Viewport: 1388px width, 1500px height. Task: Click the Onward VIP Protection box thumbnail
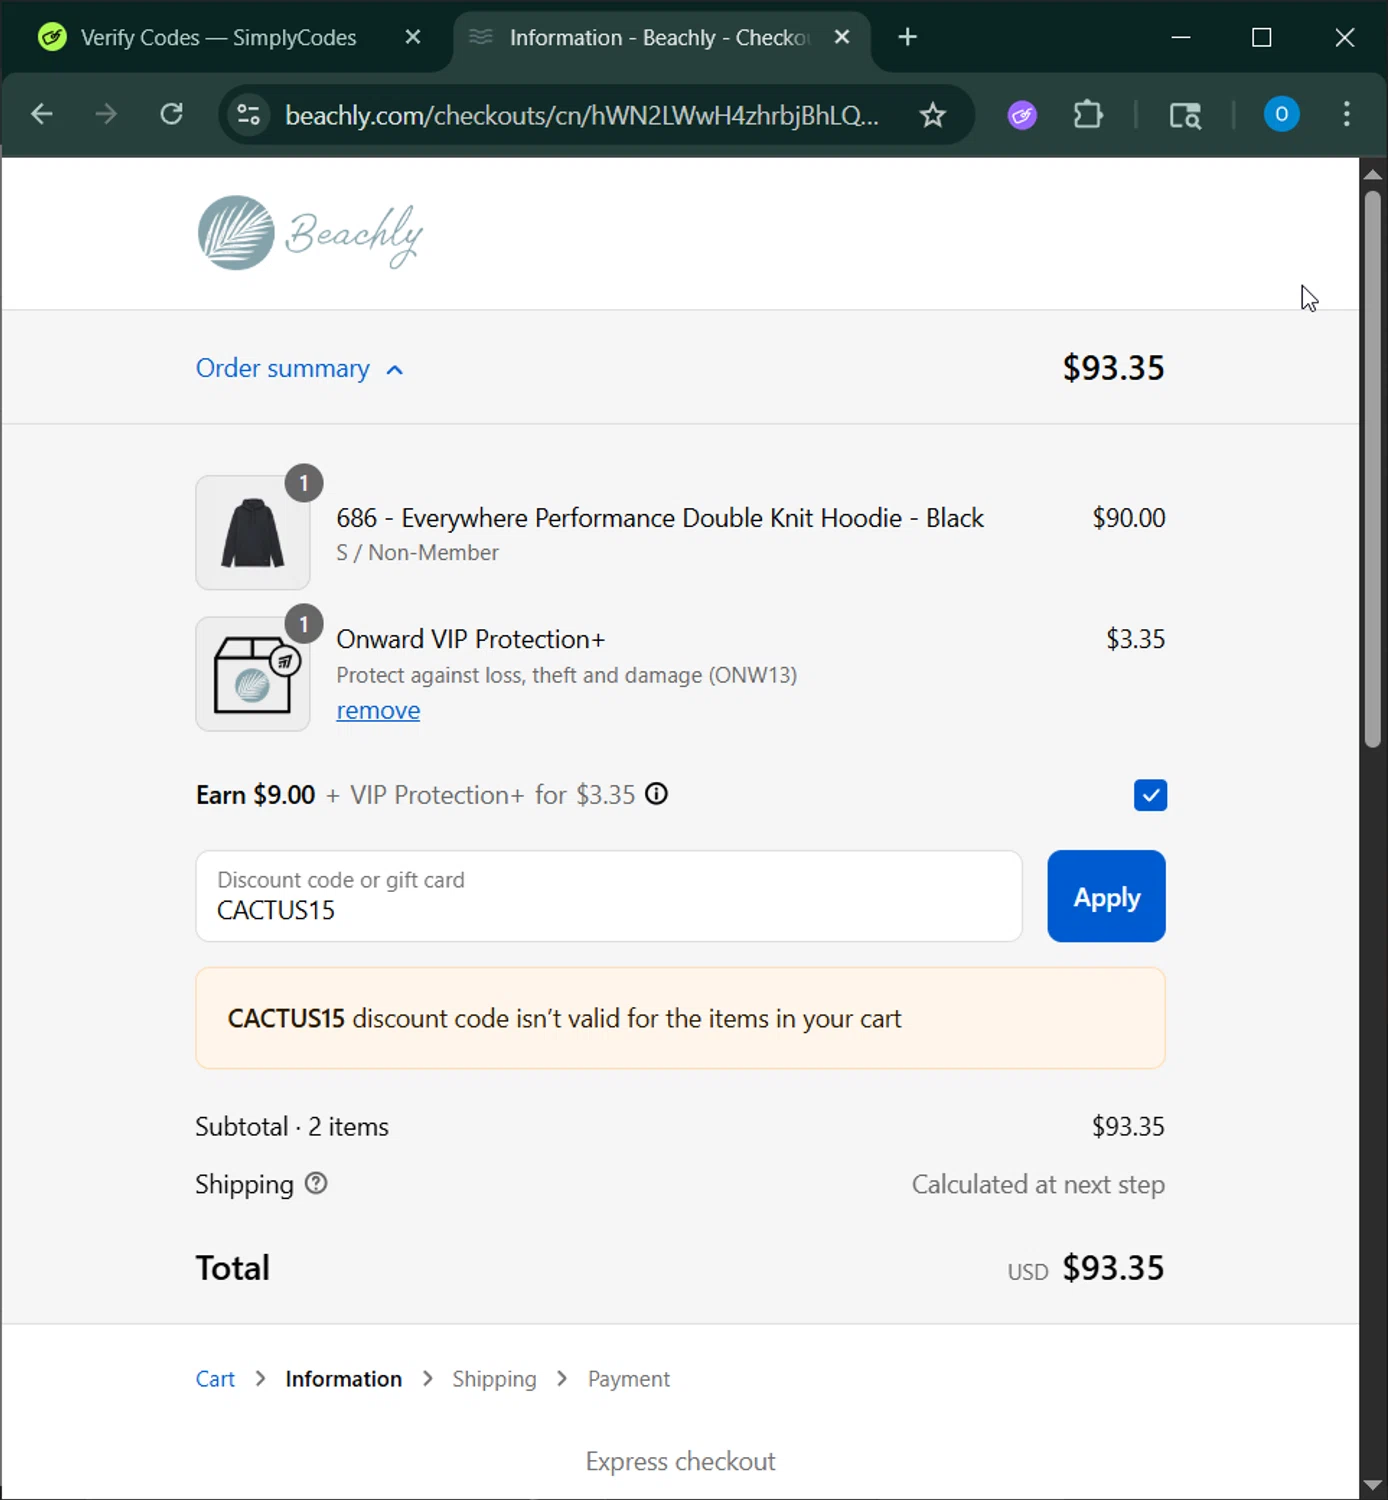click(x=253, y=674)
